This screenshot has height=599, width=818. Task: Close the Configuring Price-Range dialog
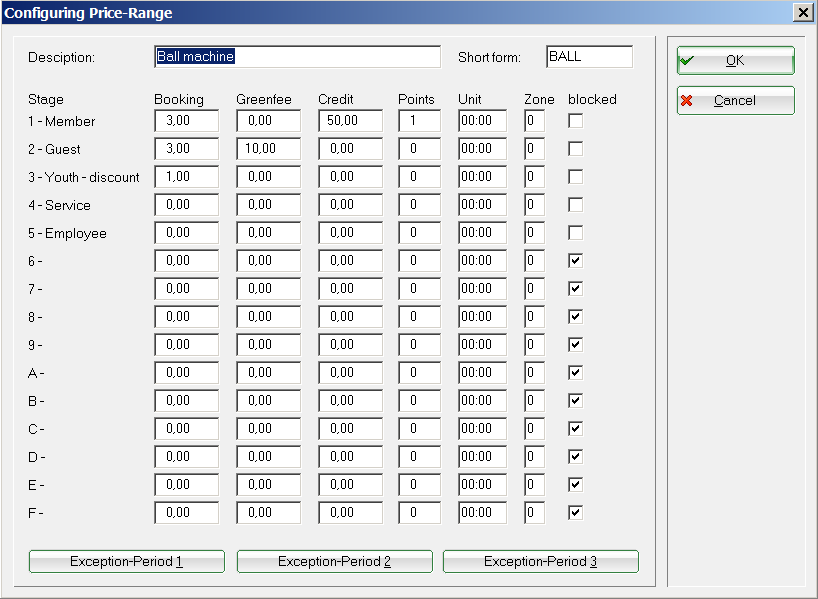[802, 12]
